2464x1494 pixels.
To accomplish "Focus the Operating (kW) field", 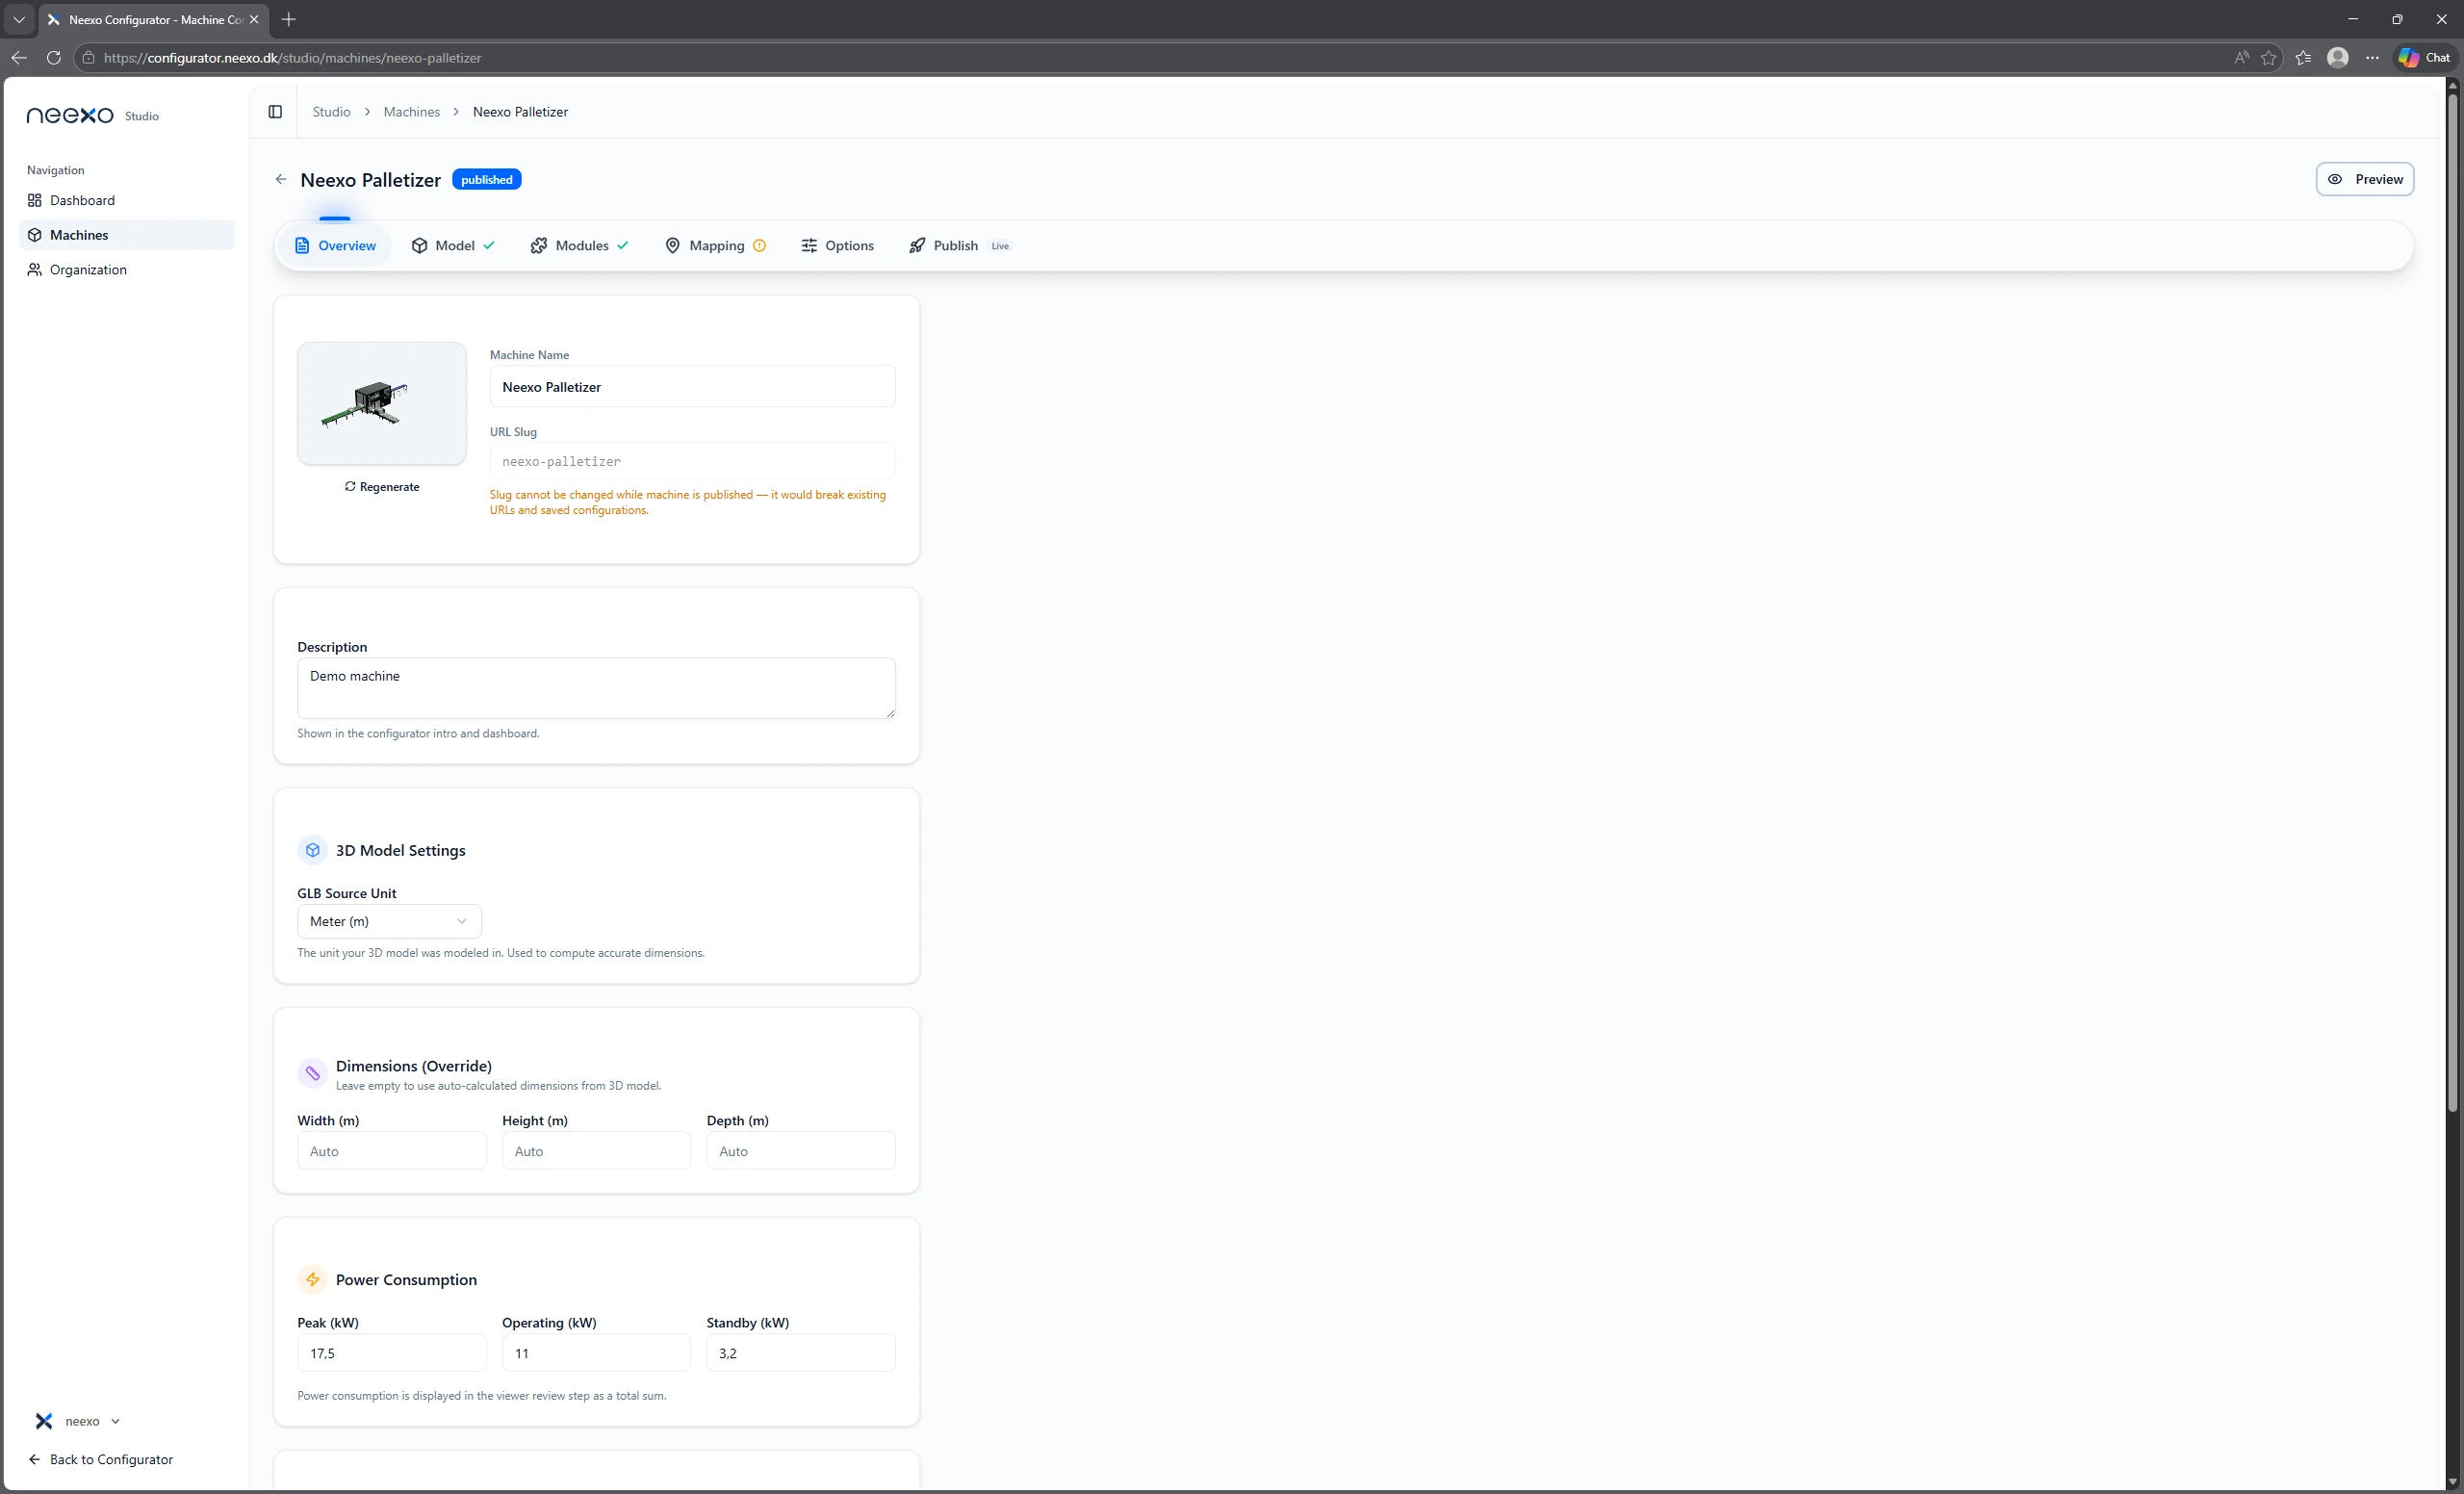I will (596, 1354).
